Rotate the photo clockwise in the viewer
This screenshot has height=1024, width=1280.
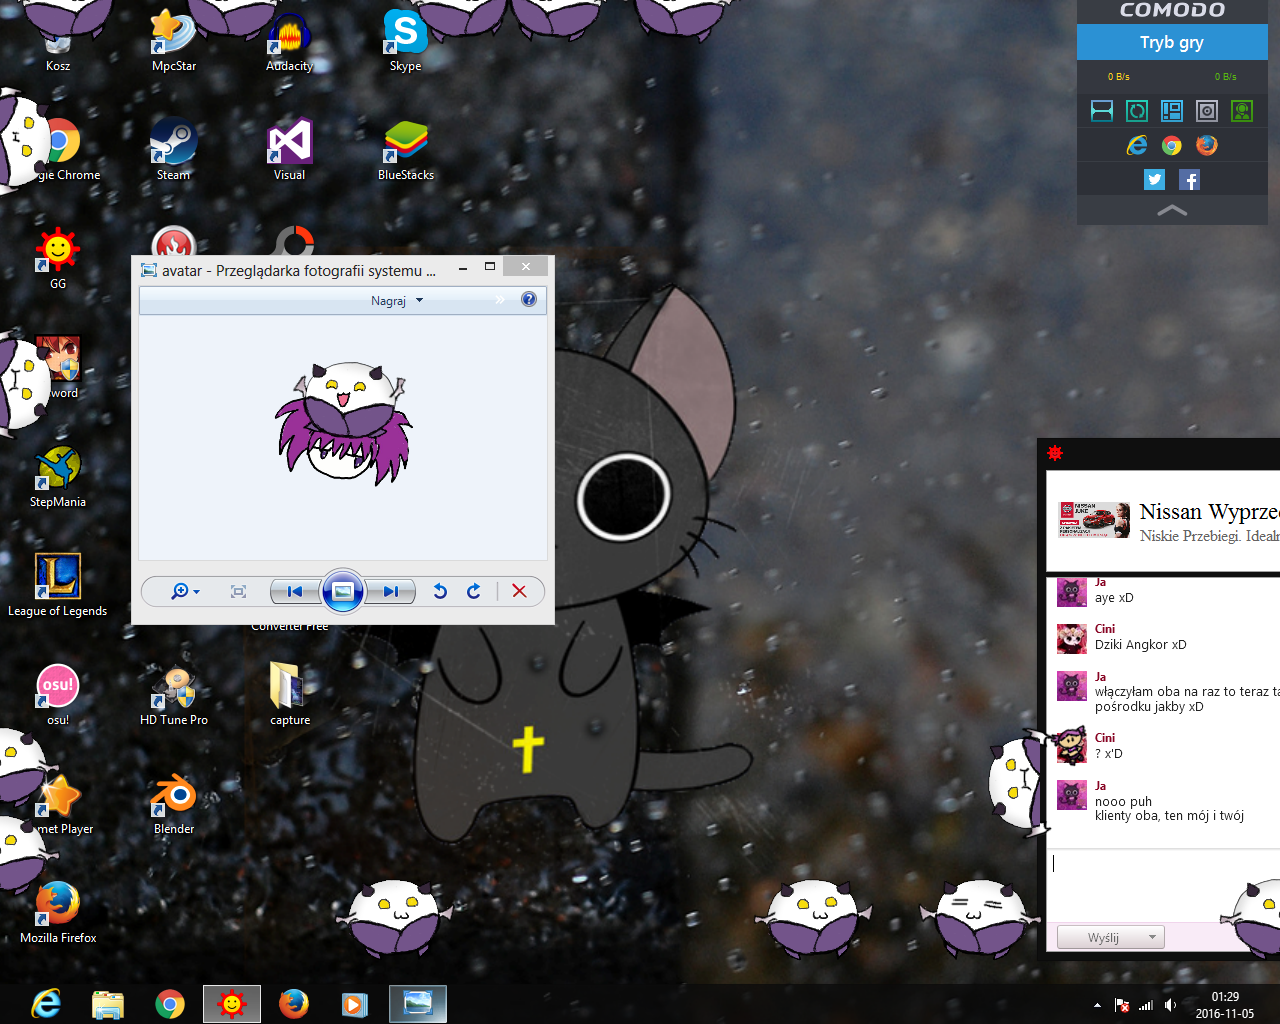[474, 591]
